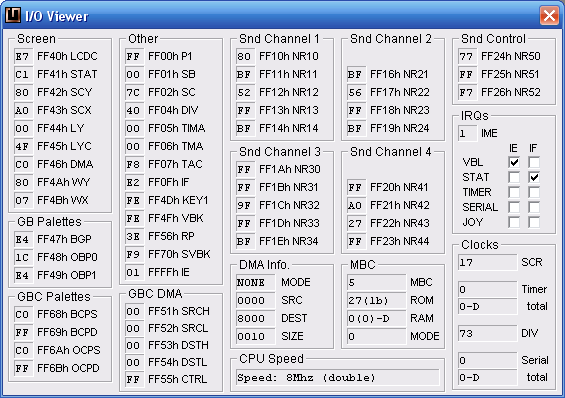Screen dimensions: 565x398
Task: Click the FF51h SRCH value field
Action: coord(134,312)
